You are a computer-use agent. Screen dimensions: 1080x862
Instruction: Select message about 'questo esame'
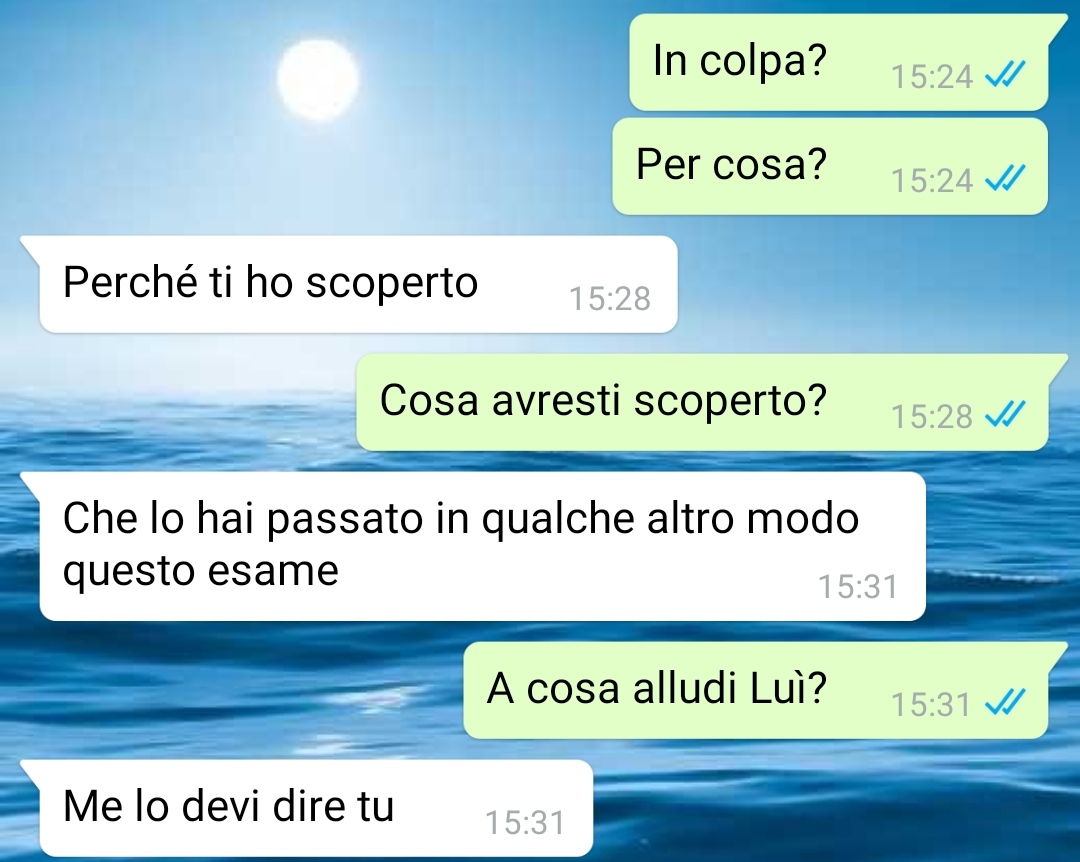pyautogui.click(x=482, y=546)
